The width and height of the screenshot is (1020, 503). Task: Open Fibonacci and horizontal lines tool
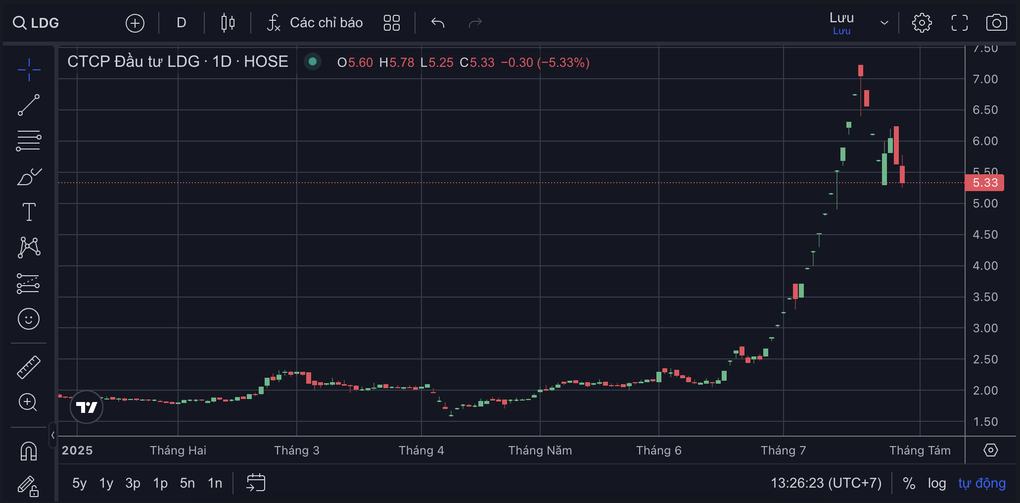tap(29, 141)
